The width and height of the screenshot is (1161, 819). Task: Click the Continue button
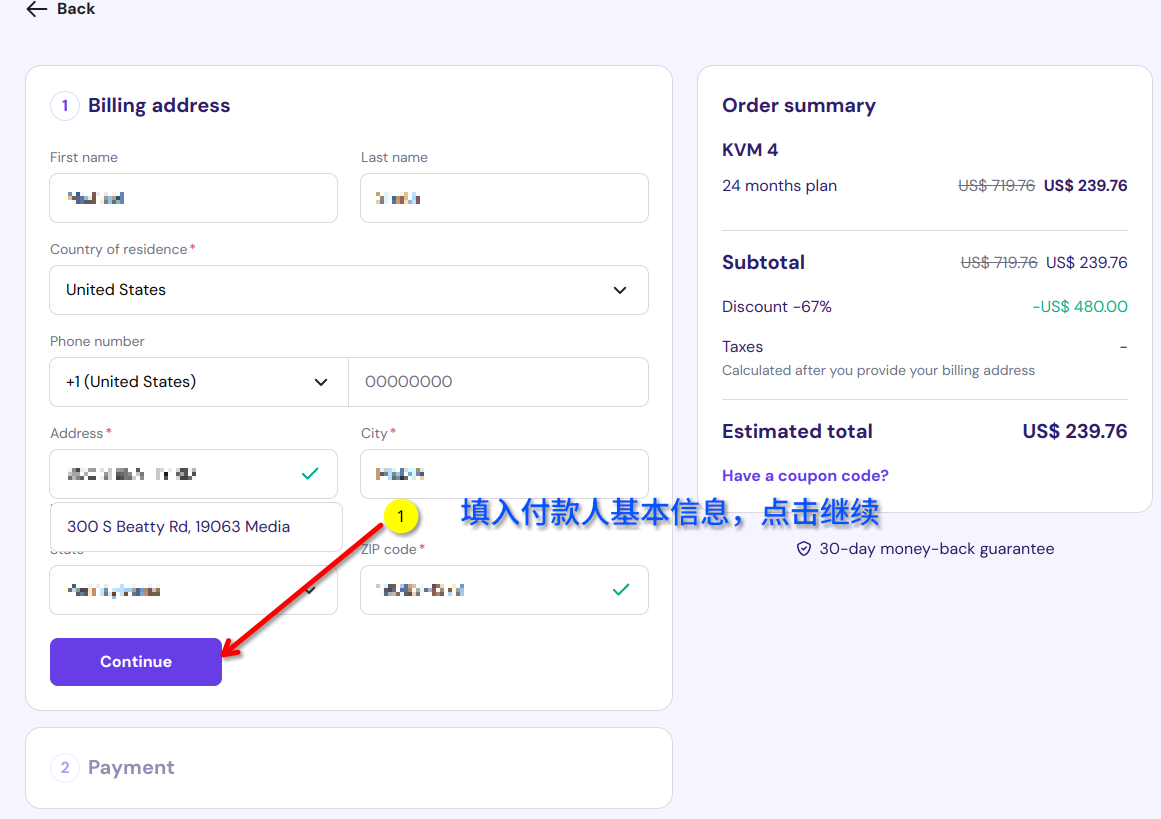(x=136, y=662)
